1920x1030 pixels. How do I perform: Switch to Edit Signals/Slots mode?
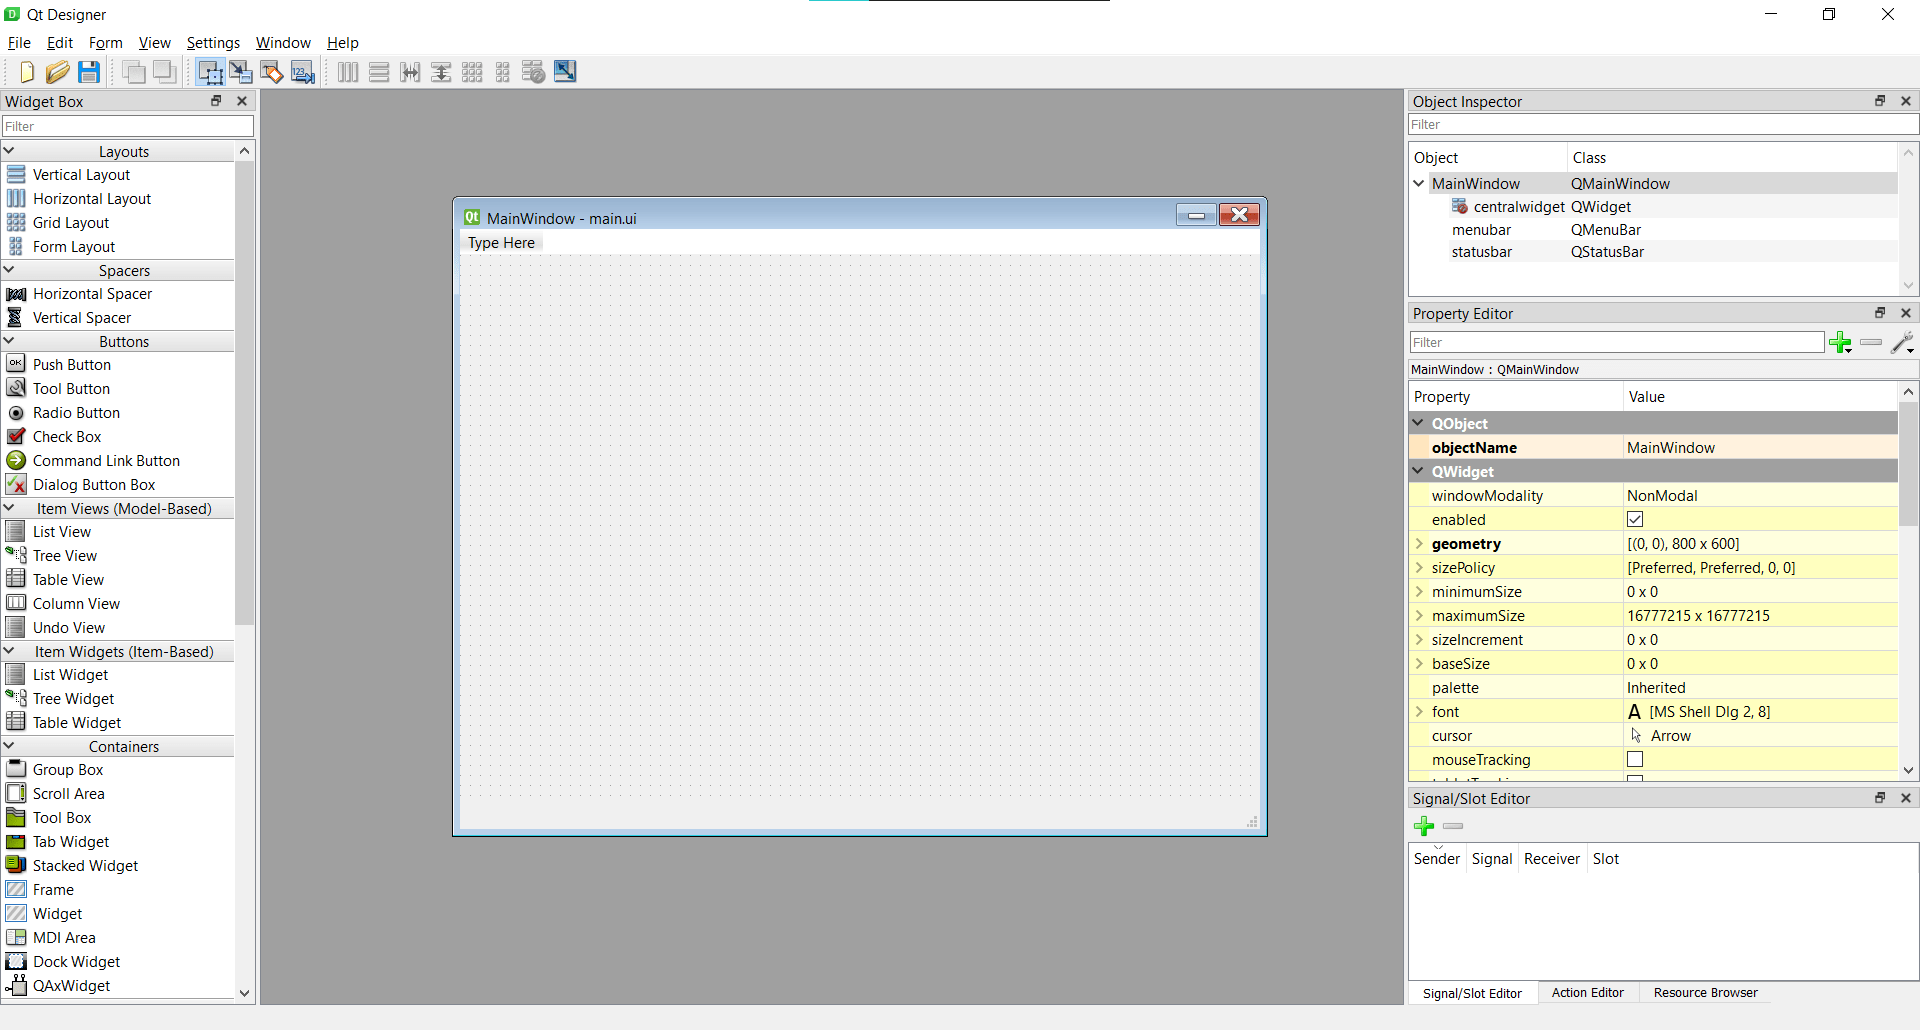point(240,71)
